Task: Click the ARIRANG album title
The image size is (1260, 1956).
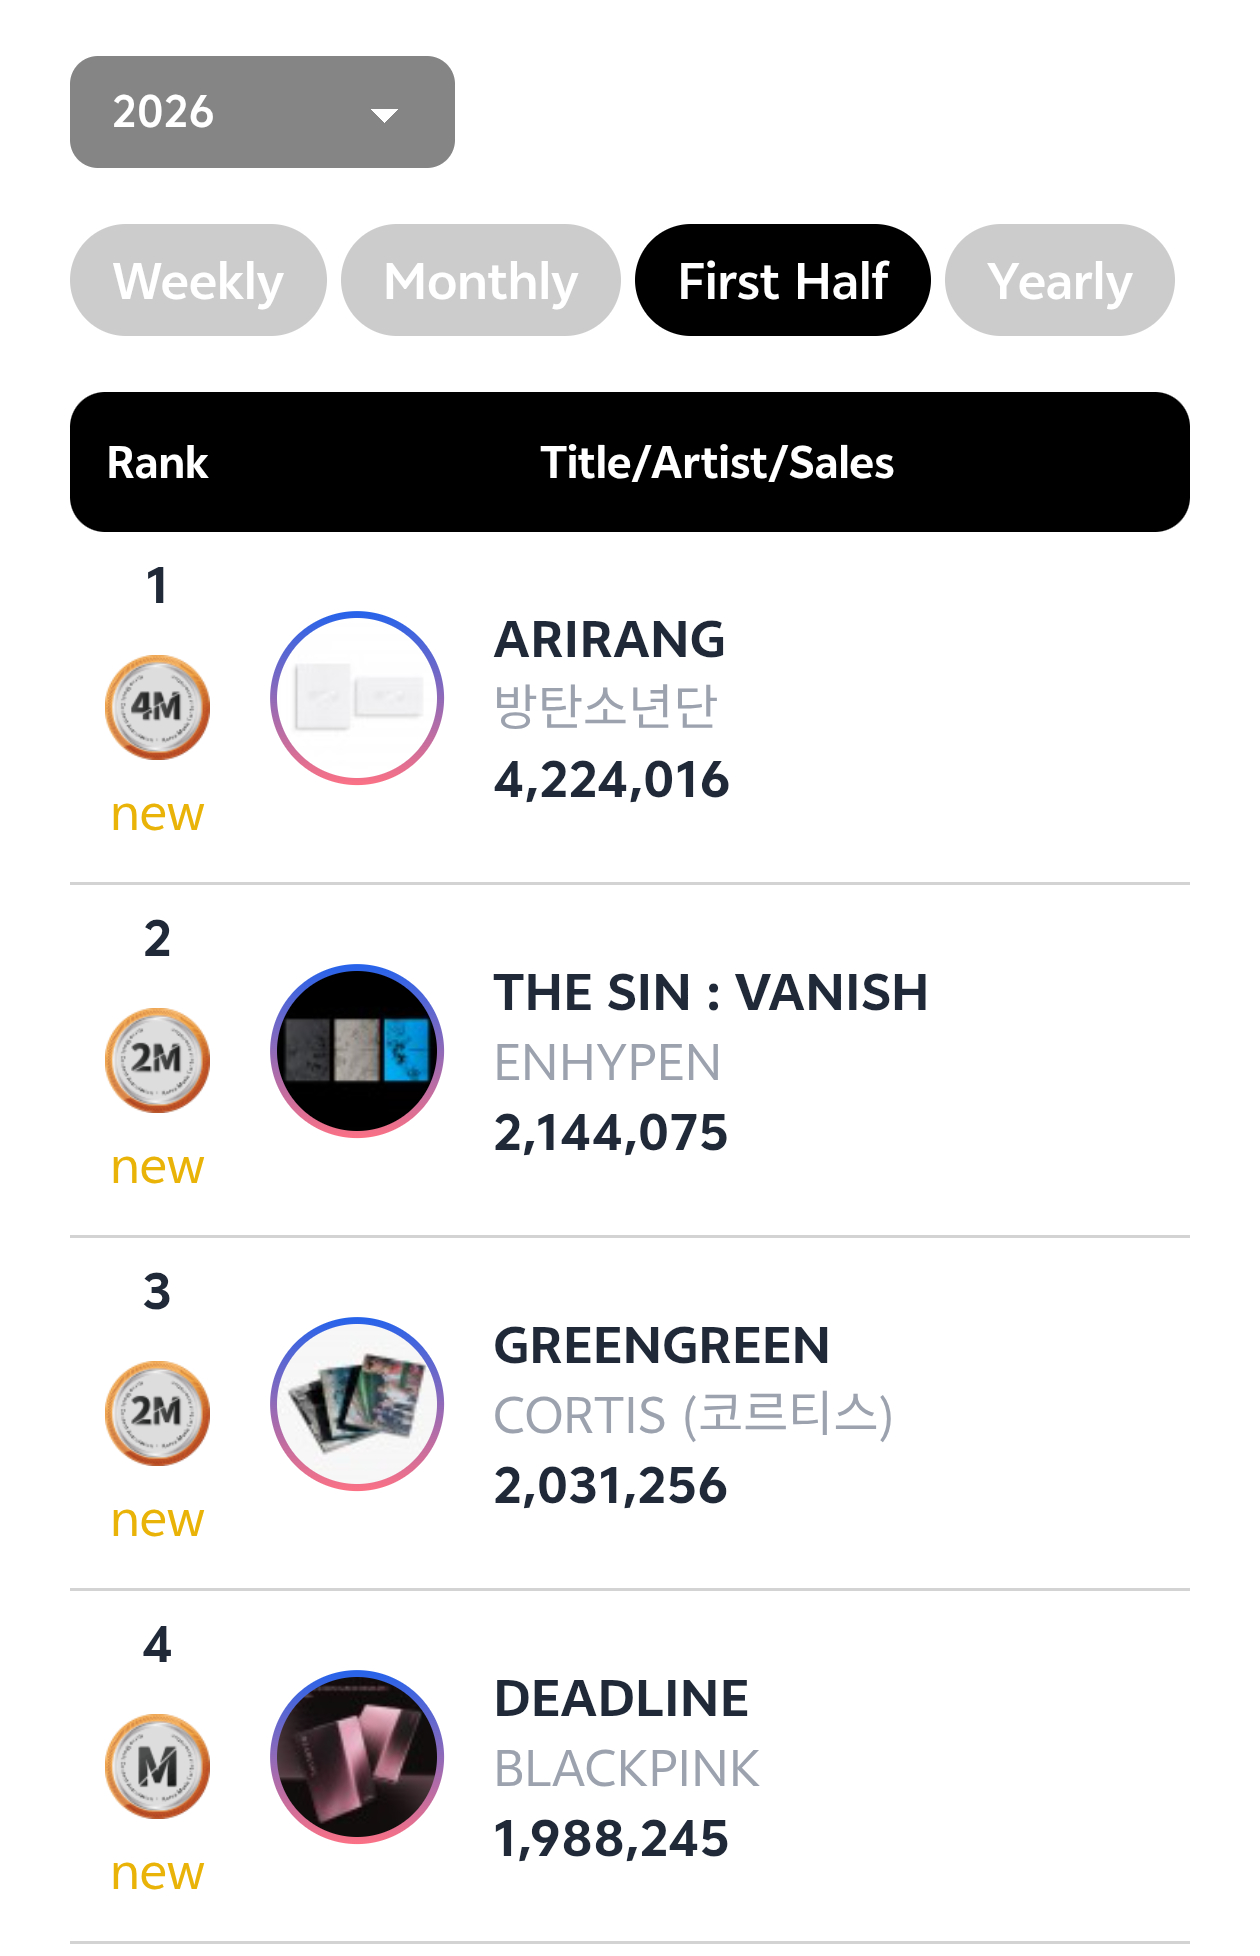Action: [610, 640]
